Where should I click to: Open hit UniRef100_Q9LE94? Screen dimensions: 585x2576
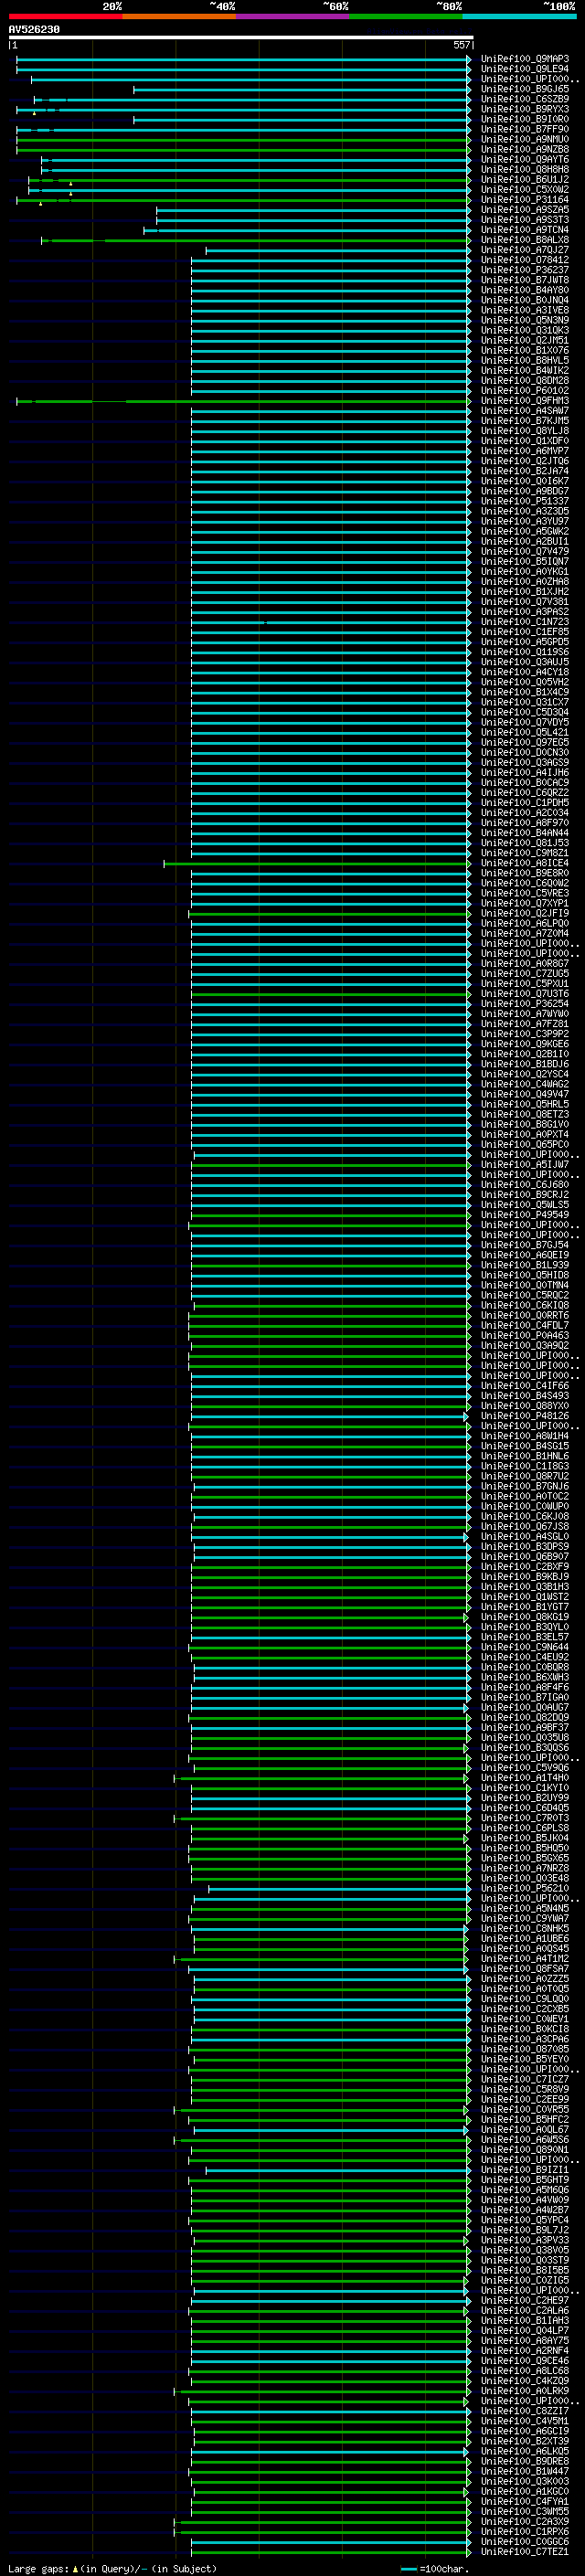click(x=524, y=69)
